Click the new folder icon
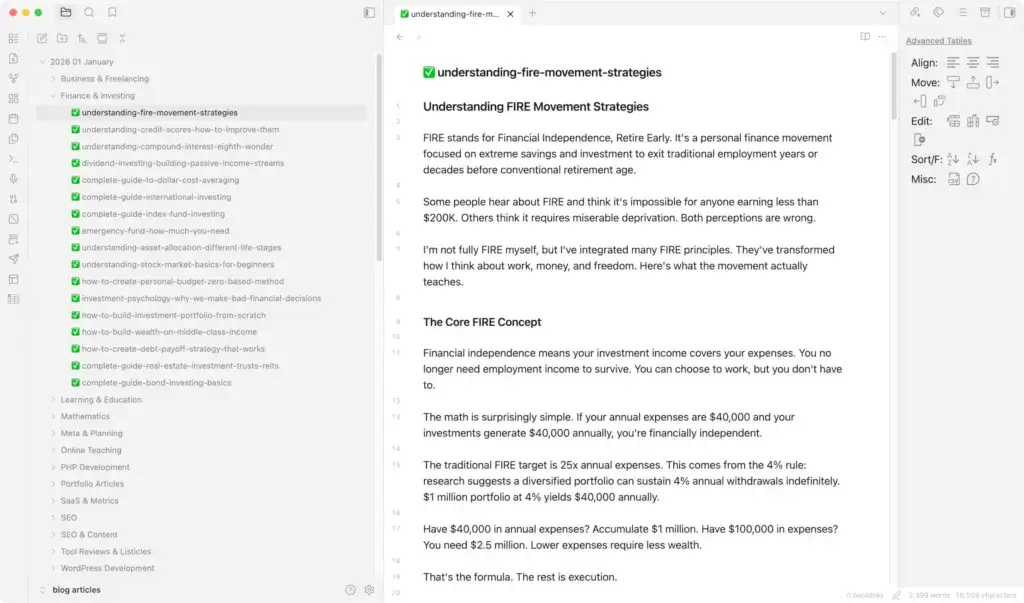 (x=62, y=39)
